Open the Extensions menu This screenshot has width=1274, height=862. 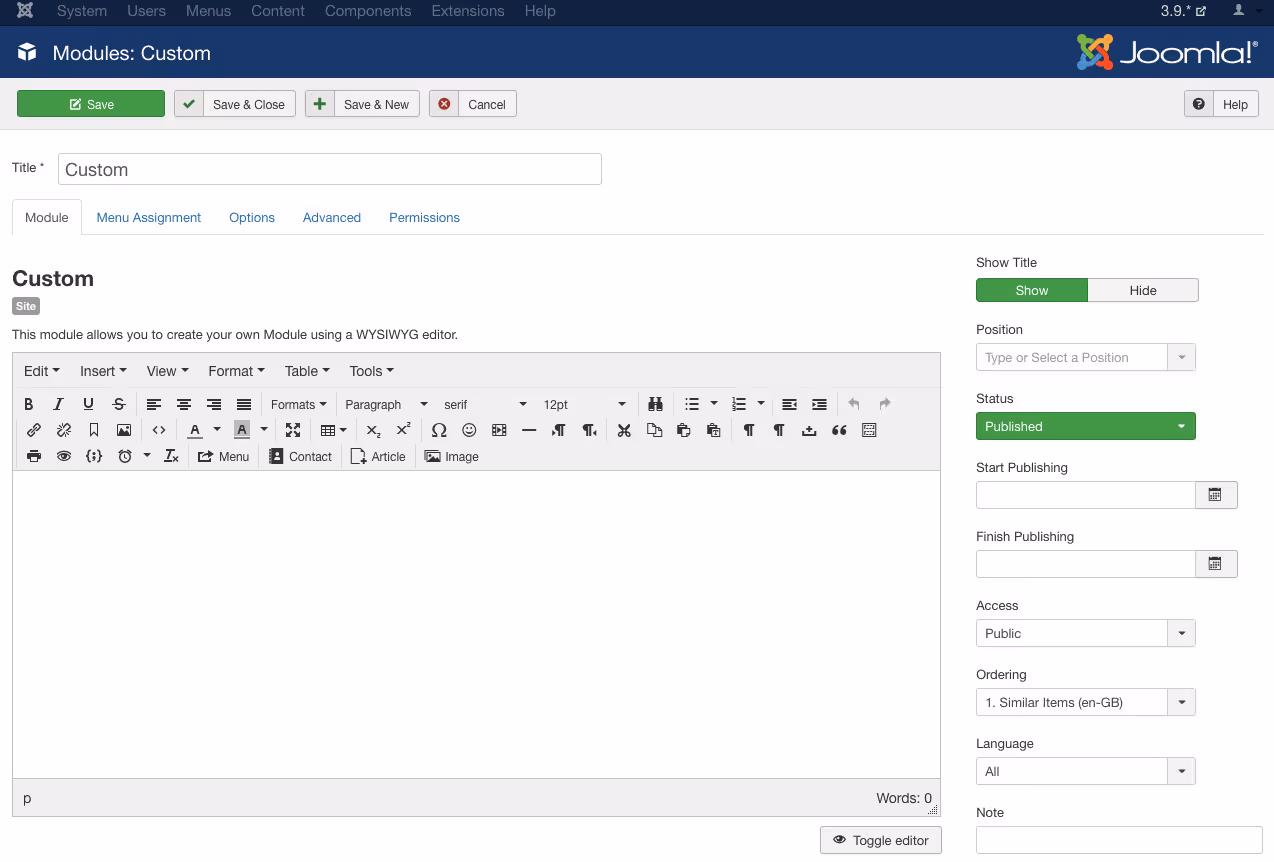[467, 11]
